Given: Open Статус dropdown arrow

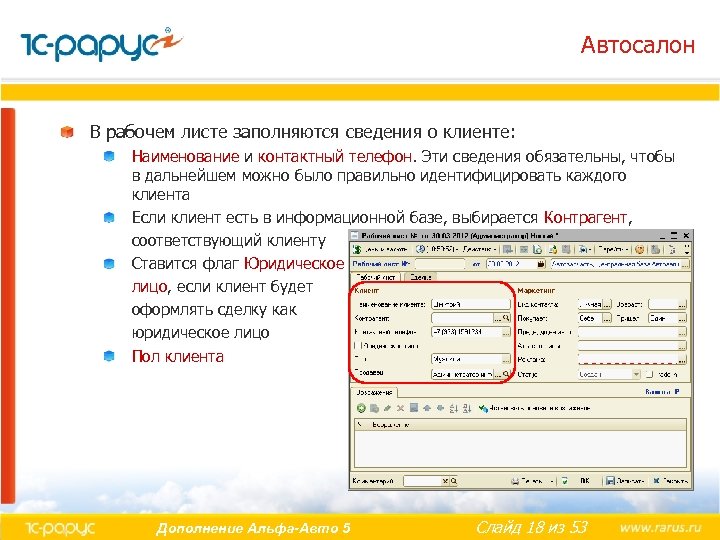Looking at the screenshot, I should pos(636,374).
